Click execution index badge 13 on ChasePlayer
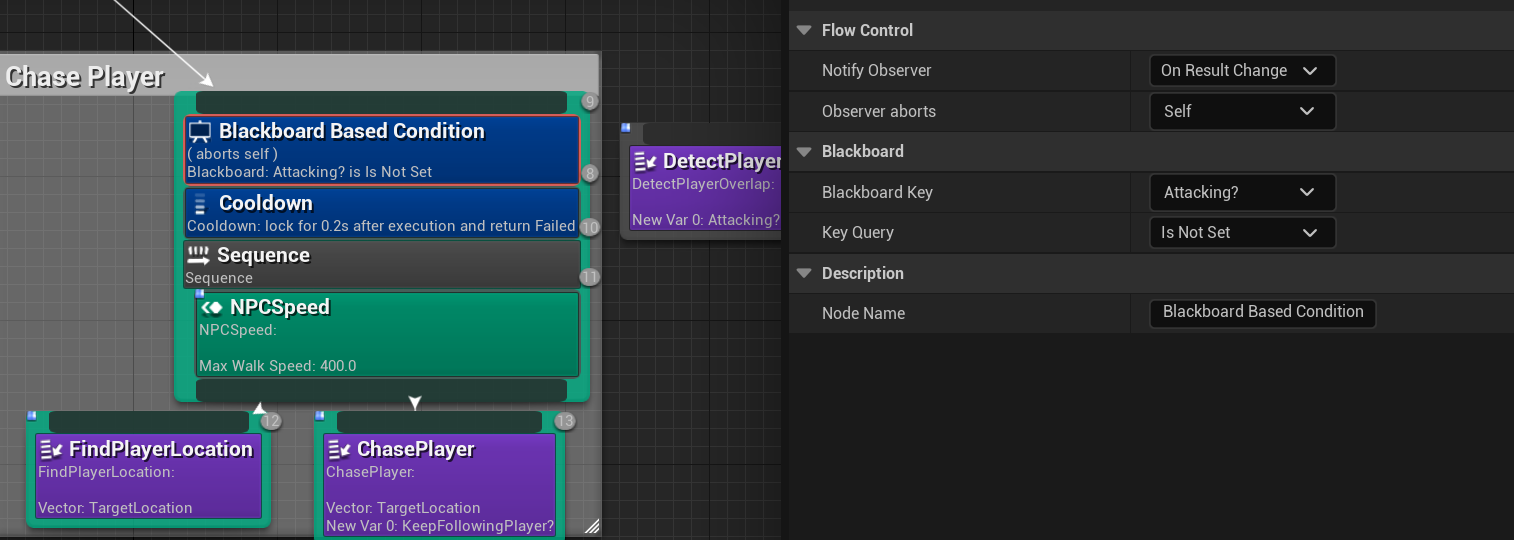1514x540 pixels. pyautogui.click(x=565, y=421)
